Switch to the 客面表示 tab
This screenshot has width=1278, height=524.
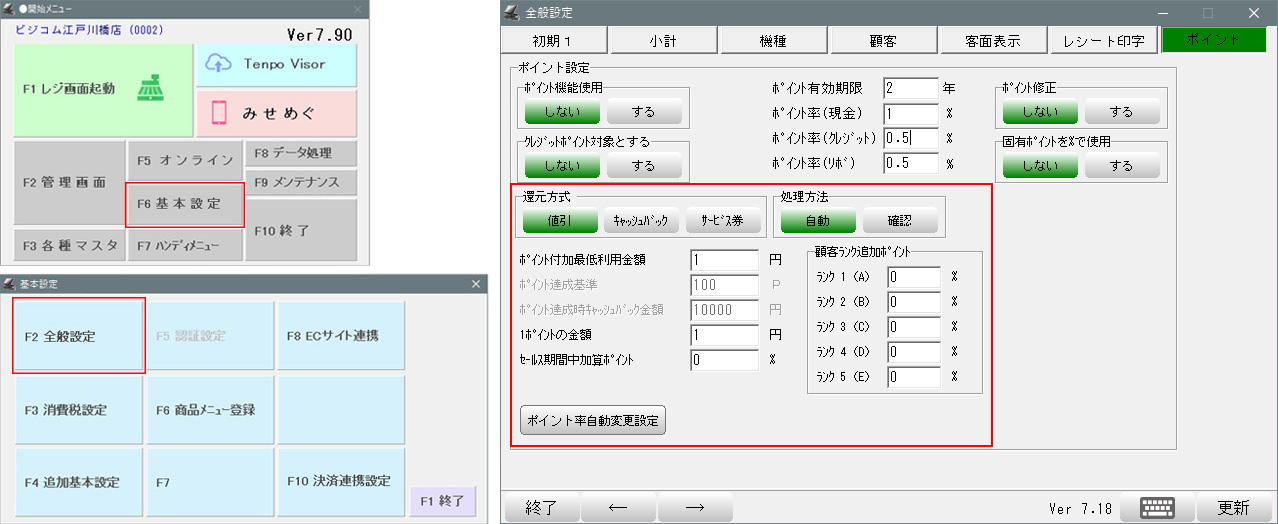coord(994,40)
